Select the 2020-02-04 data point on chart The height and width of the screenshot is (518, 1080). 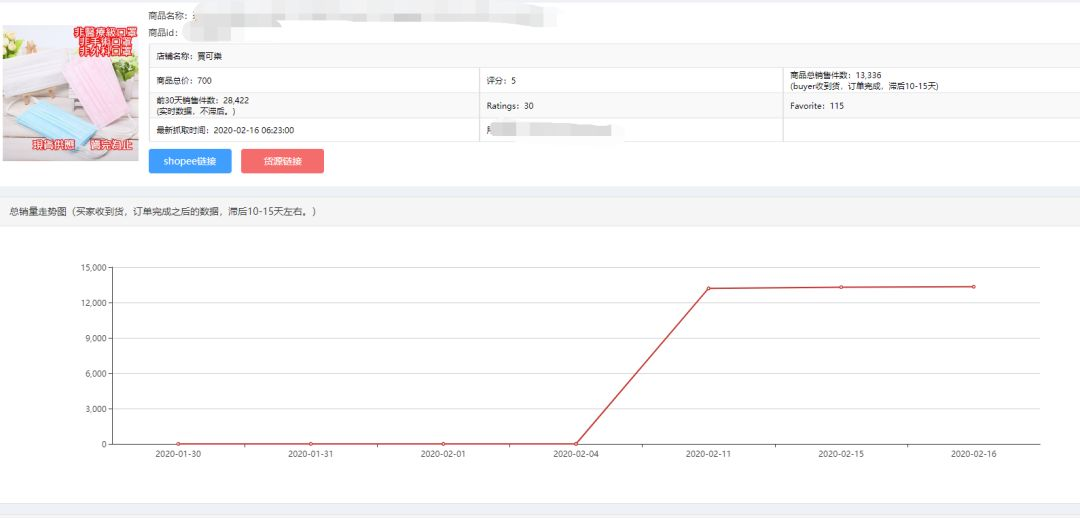pyautogui.click(x=576, y=444)
